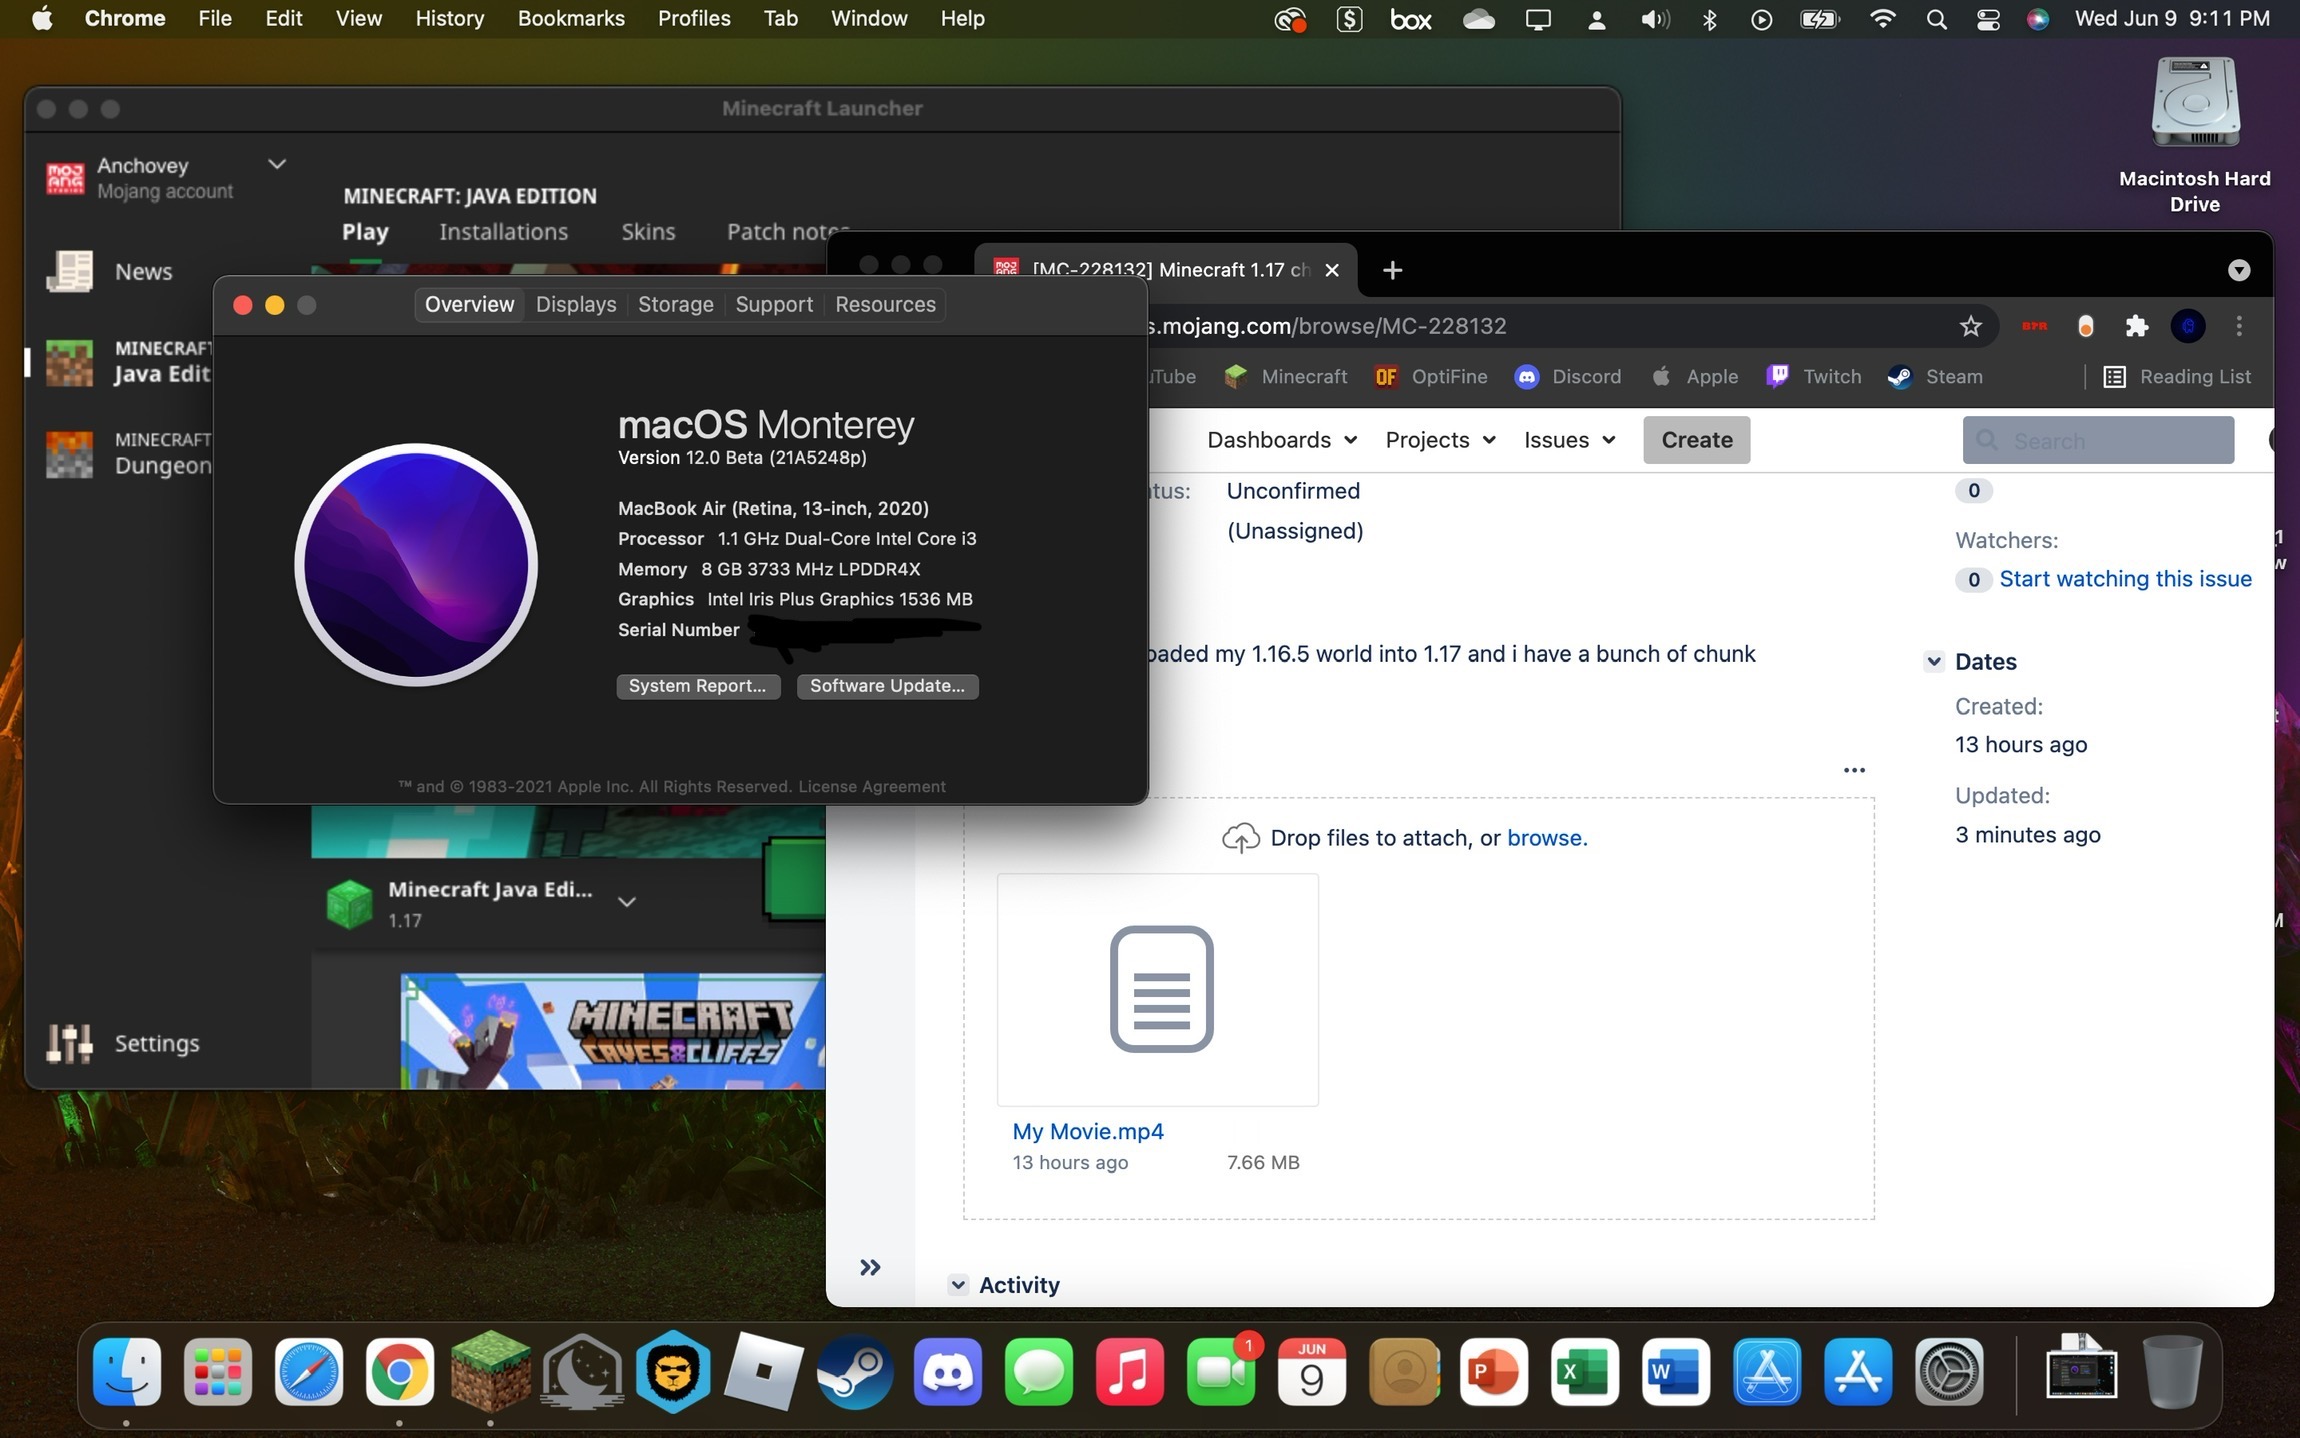Collapse the Activity section
Viewport: 2300px width, 1438px height.
(958, 1285)
